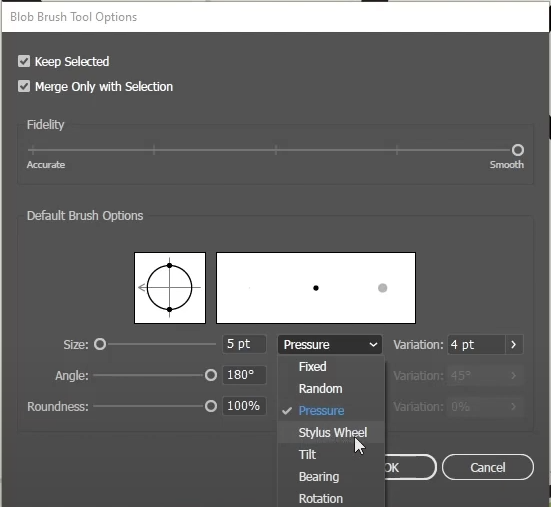Open the Size Pressure dropdown
The width and height of the screenshot is (551, 507).
[x=330, y=345]
